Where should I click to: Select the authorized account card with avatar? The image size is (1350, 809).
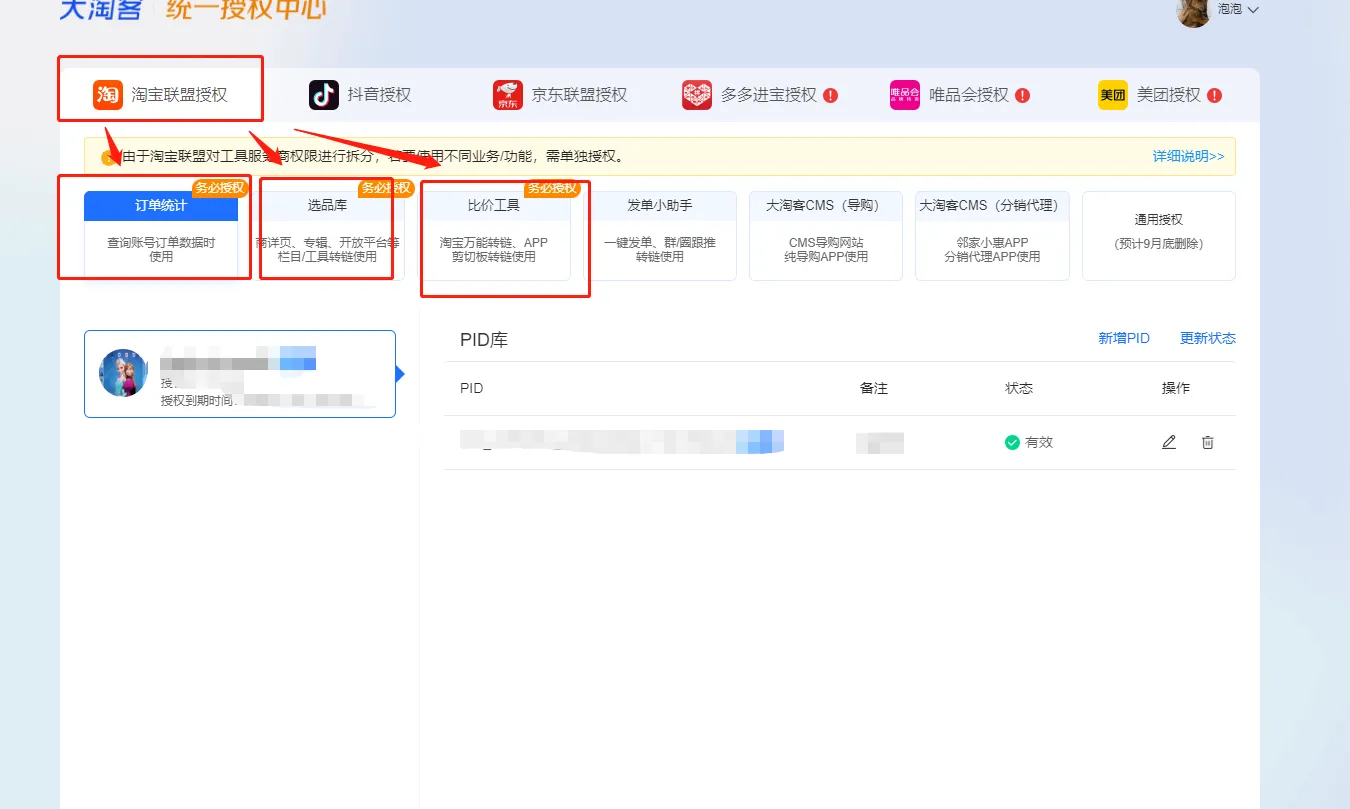point(240,374)
